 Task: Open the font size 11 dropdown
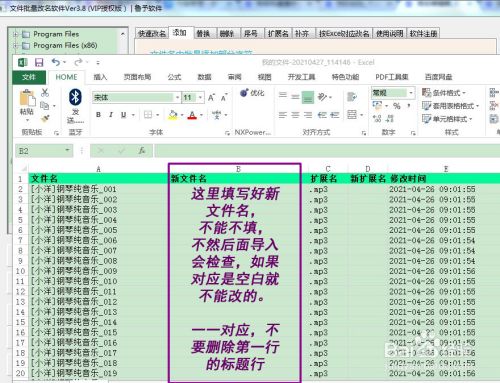point(200,97)
